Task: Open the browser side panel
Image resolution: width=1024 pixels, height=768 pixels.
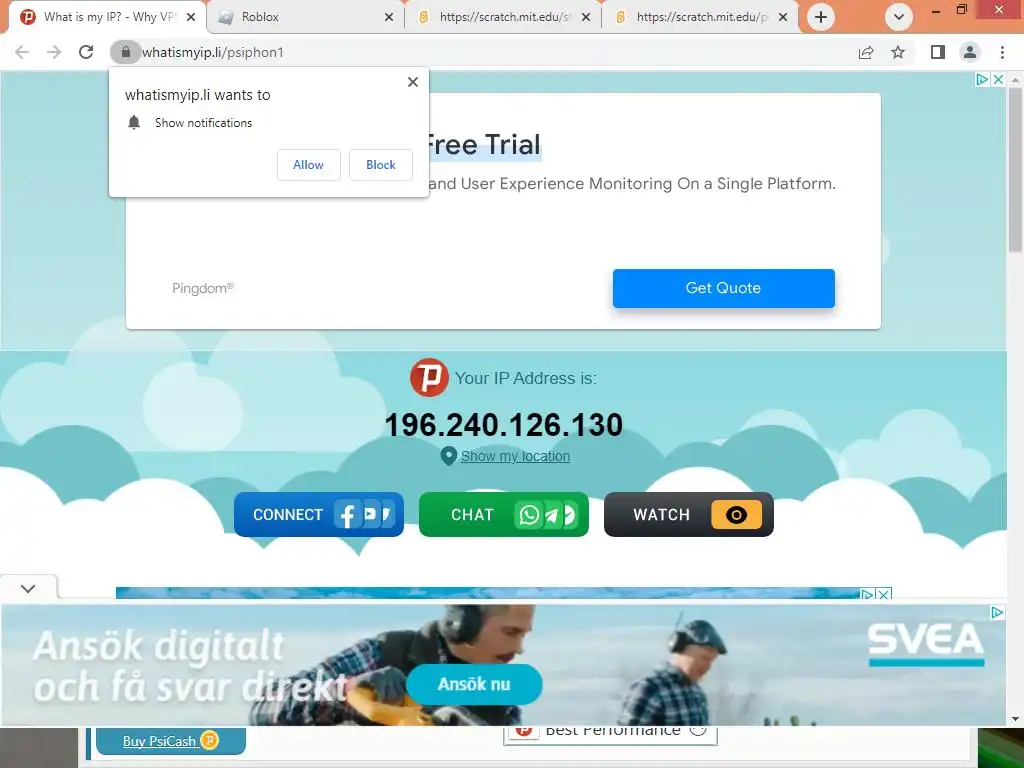Action: tap(938, 52)
